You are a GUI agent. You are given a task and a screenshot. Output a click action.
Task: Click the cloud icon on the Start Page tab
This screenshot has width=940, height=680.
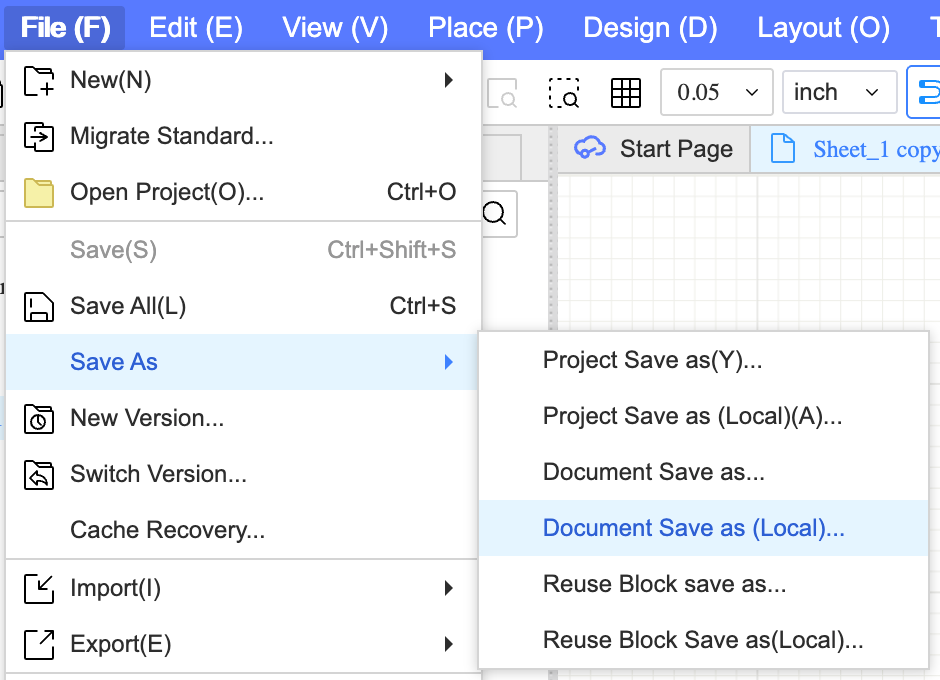pyautogui.click(x=592, y=148)
